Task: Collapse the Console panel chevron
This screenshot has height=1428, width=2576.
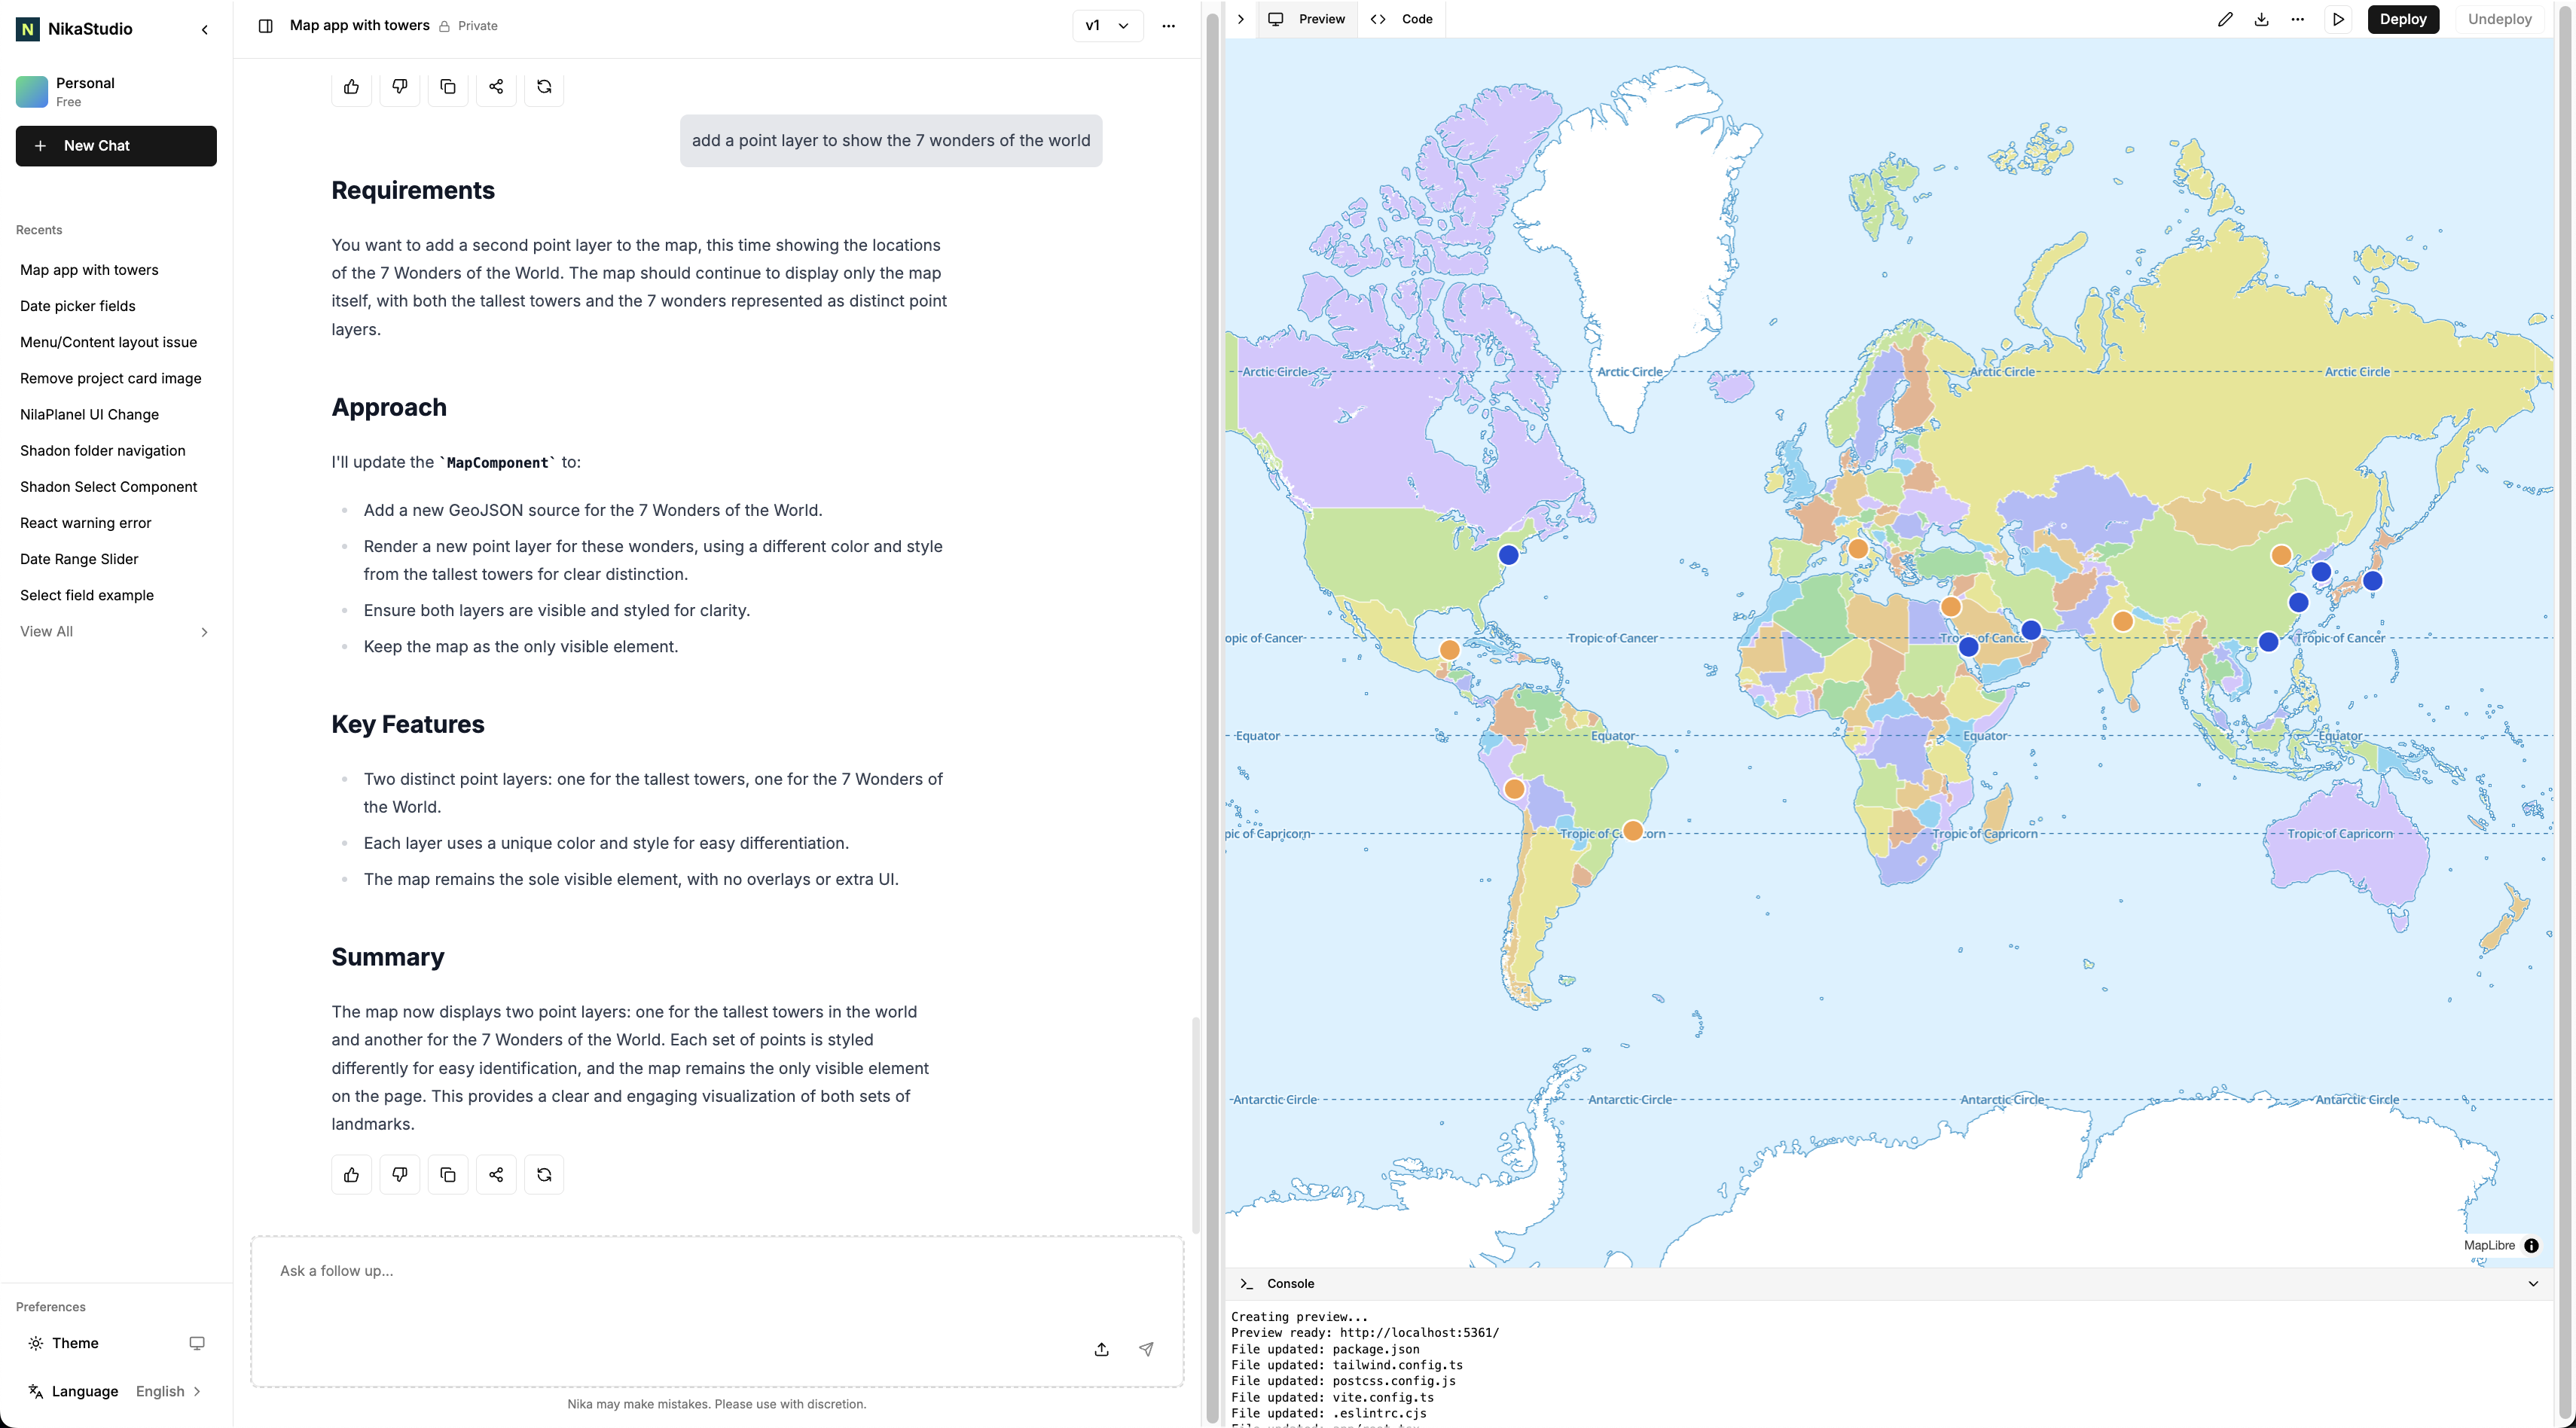Action: click(2533, 1283)
